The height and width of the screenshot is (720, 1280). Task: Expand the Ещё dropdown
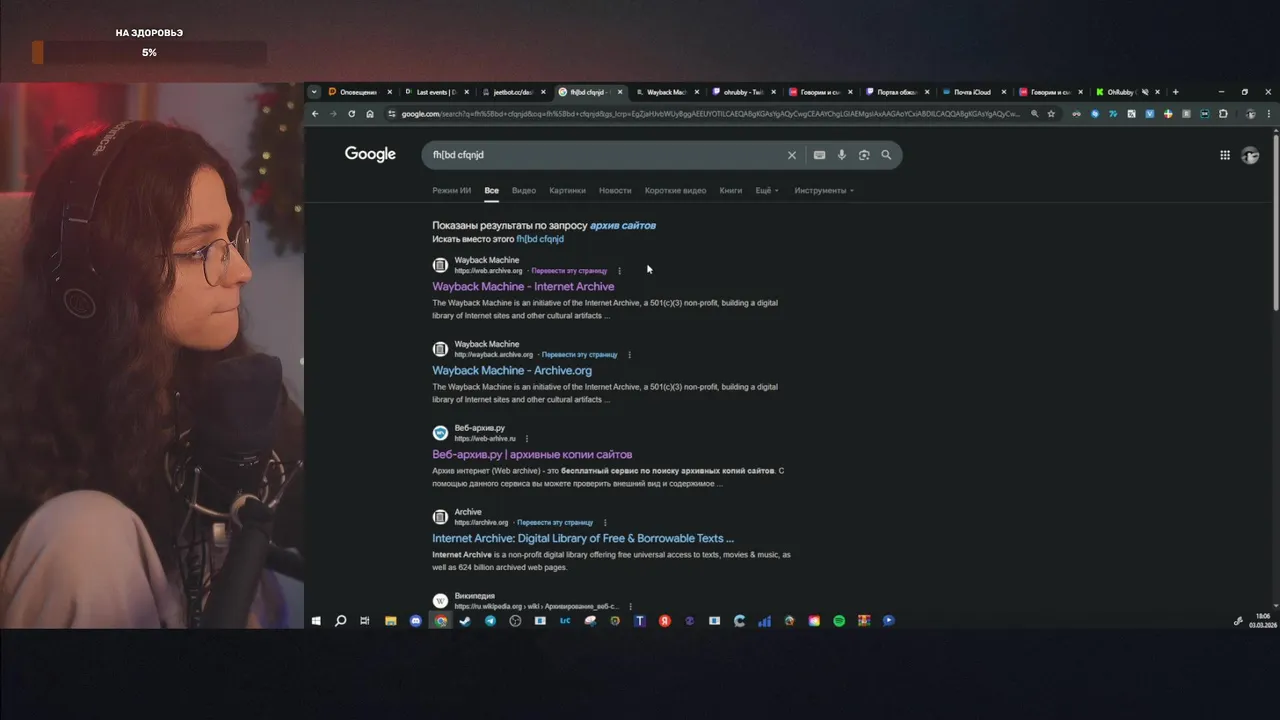coord(767,190)
